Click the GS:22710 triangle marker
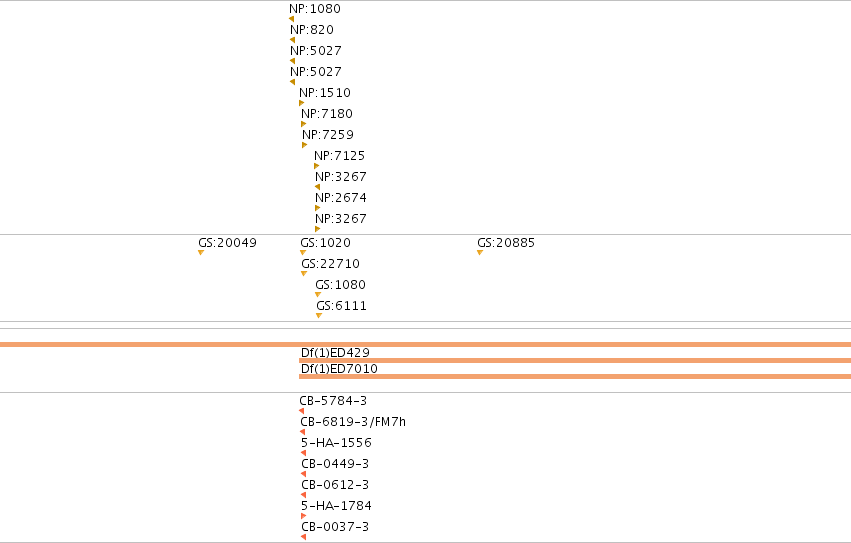 304,274
